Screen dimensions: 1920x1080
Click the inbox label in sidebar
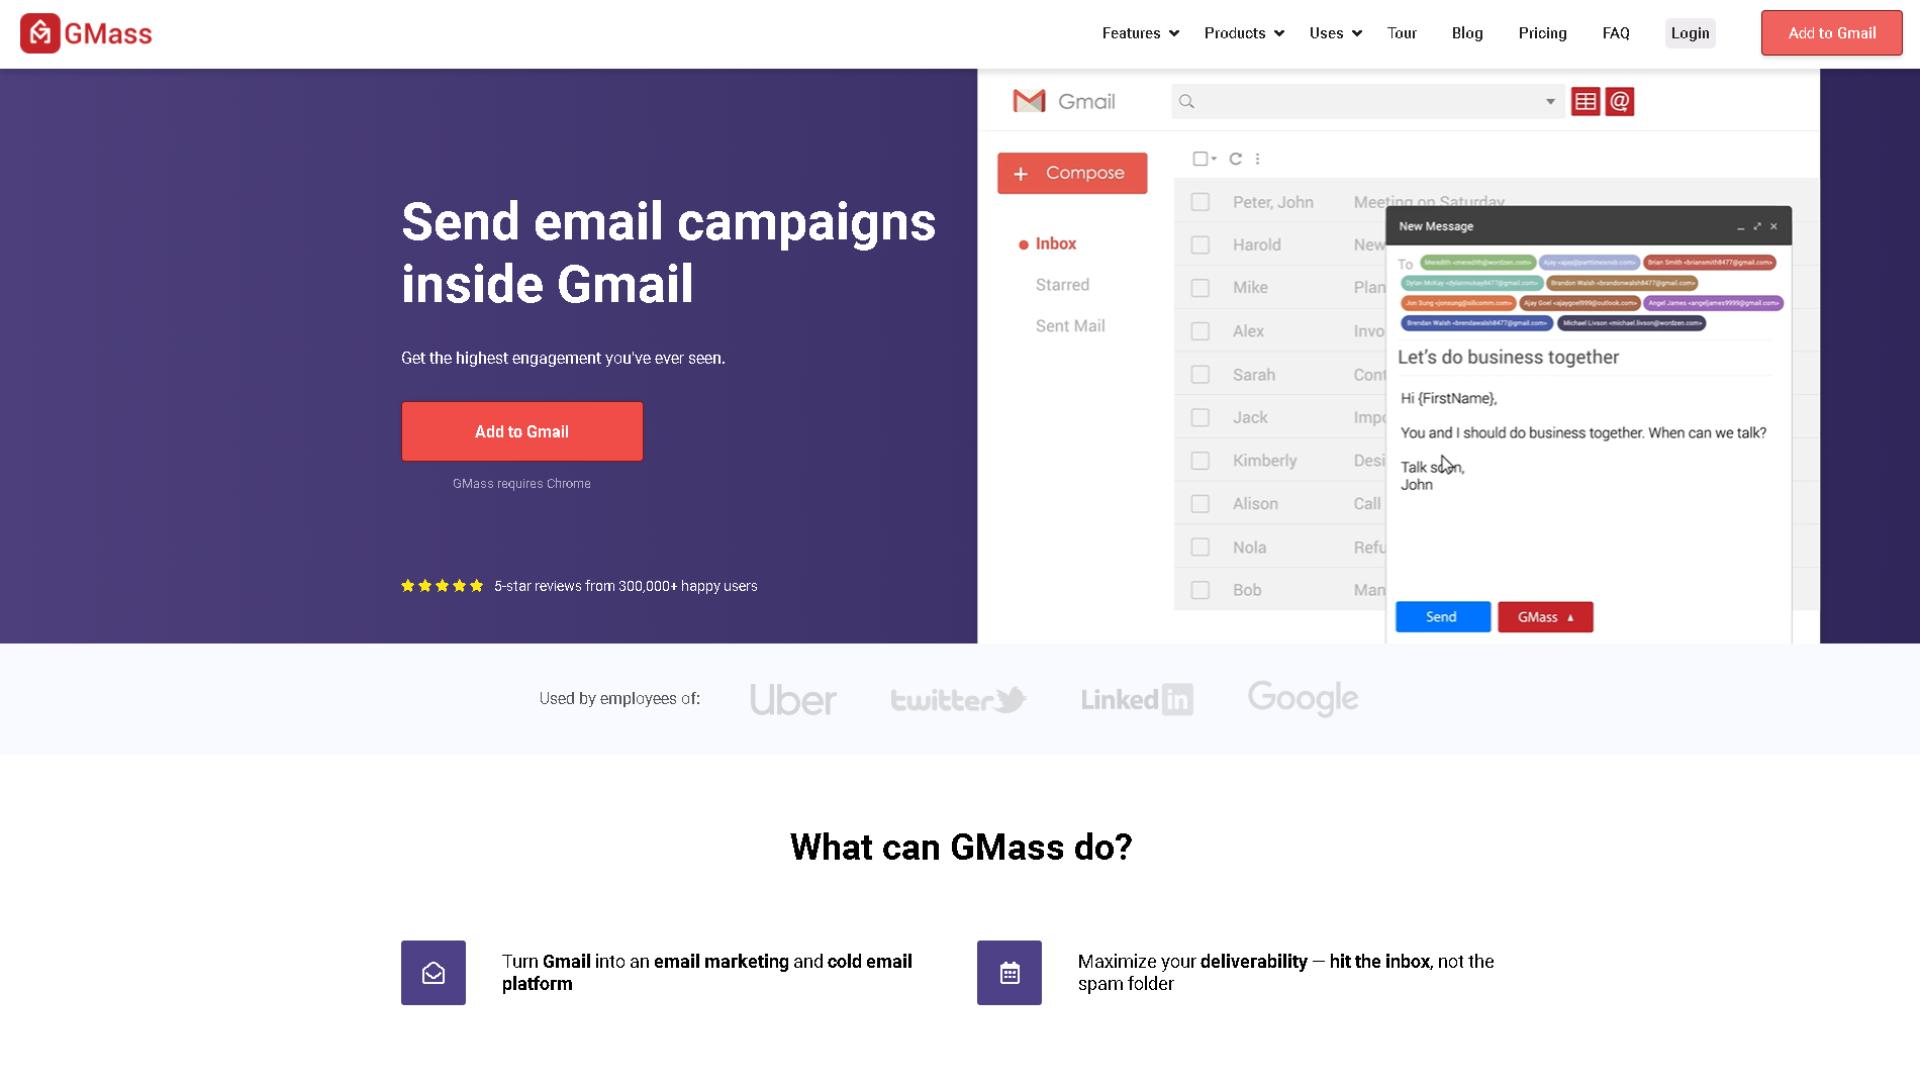click(1055, 243)
